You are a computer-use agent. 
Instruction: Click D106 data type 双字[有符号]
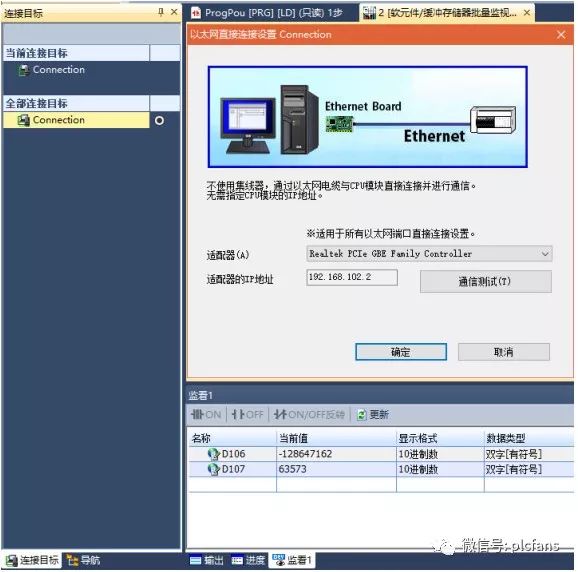(513, 454)
